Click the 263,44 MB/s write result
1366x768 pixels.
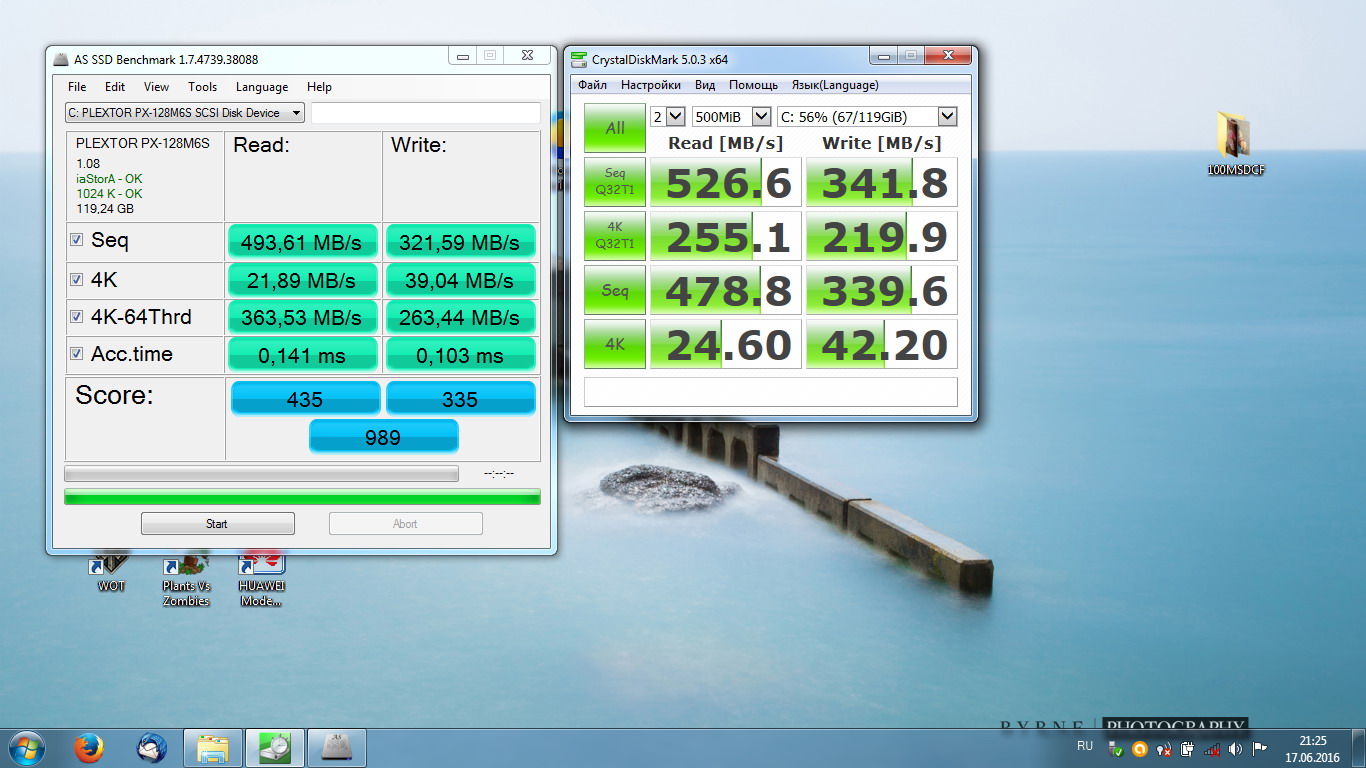(460, 318)
